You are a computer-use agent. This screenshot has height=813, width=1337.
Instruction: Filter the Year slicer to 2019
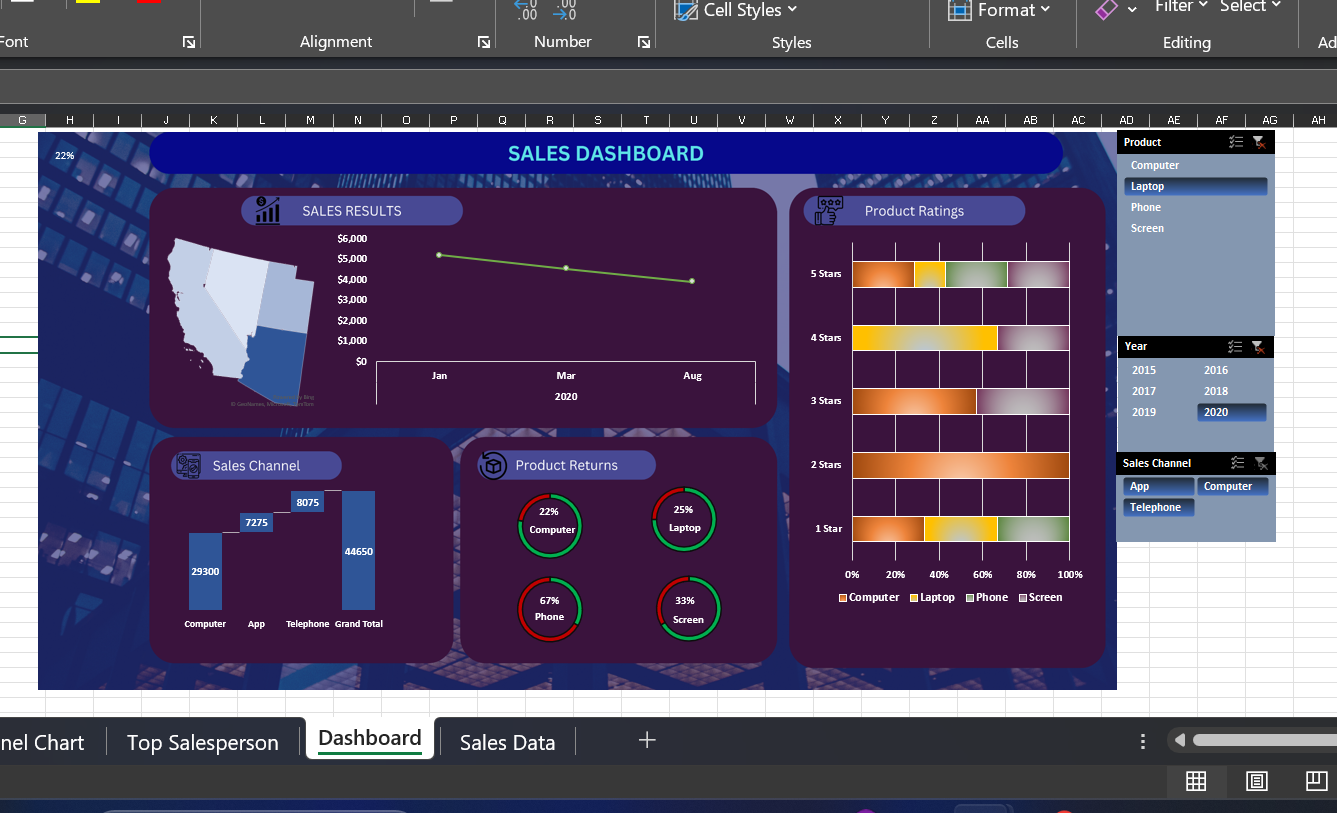[1158, 412]
